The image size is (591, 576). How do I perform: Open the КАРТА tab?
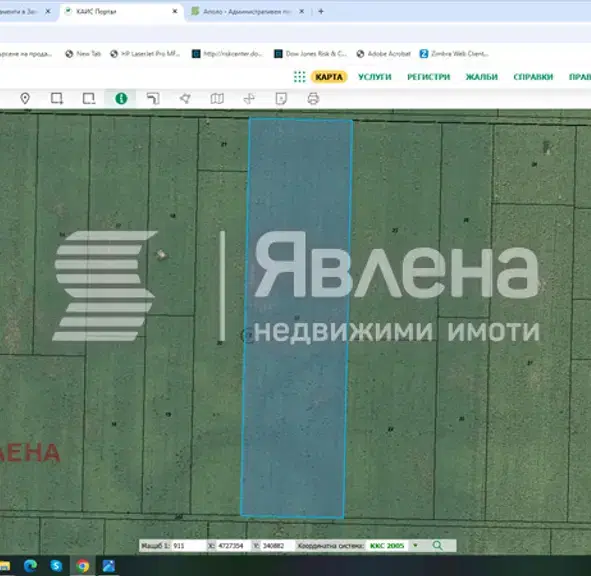pyautogui.click(x=329, y=77)
